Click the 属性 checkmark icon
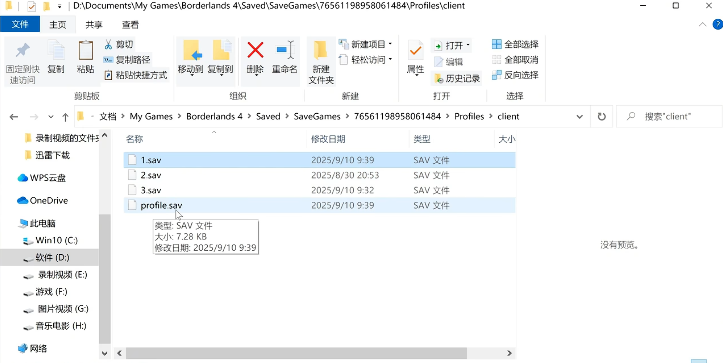723x363 pixels. click(x=415, y=51)
